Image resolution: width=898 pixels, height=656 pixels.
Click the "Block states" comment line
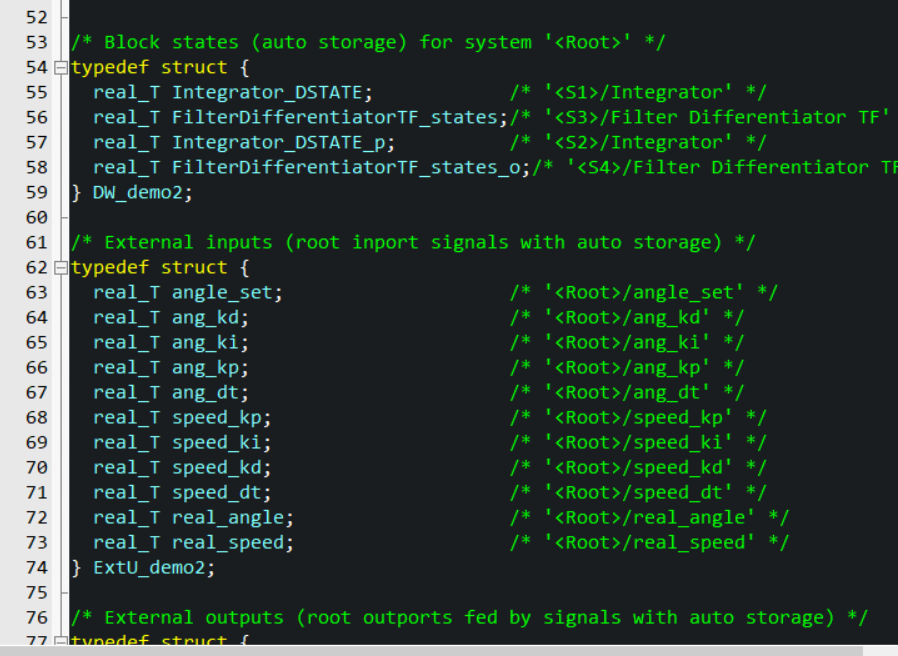(367, 42)
